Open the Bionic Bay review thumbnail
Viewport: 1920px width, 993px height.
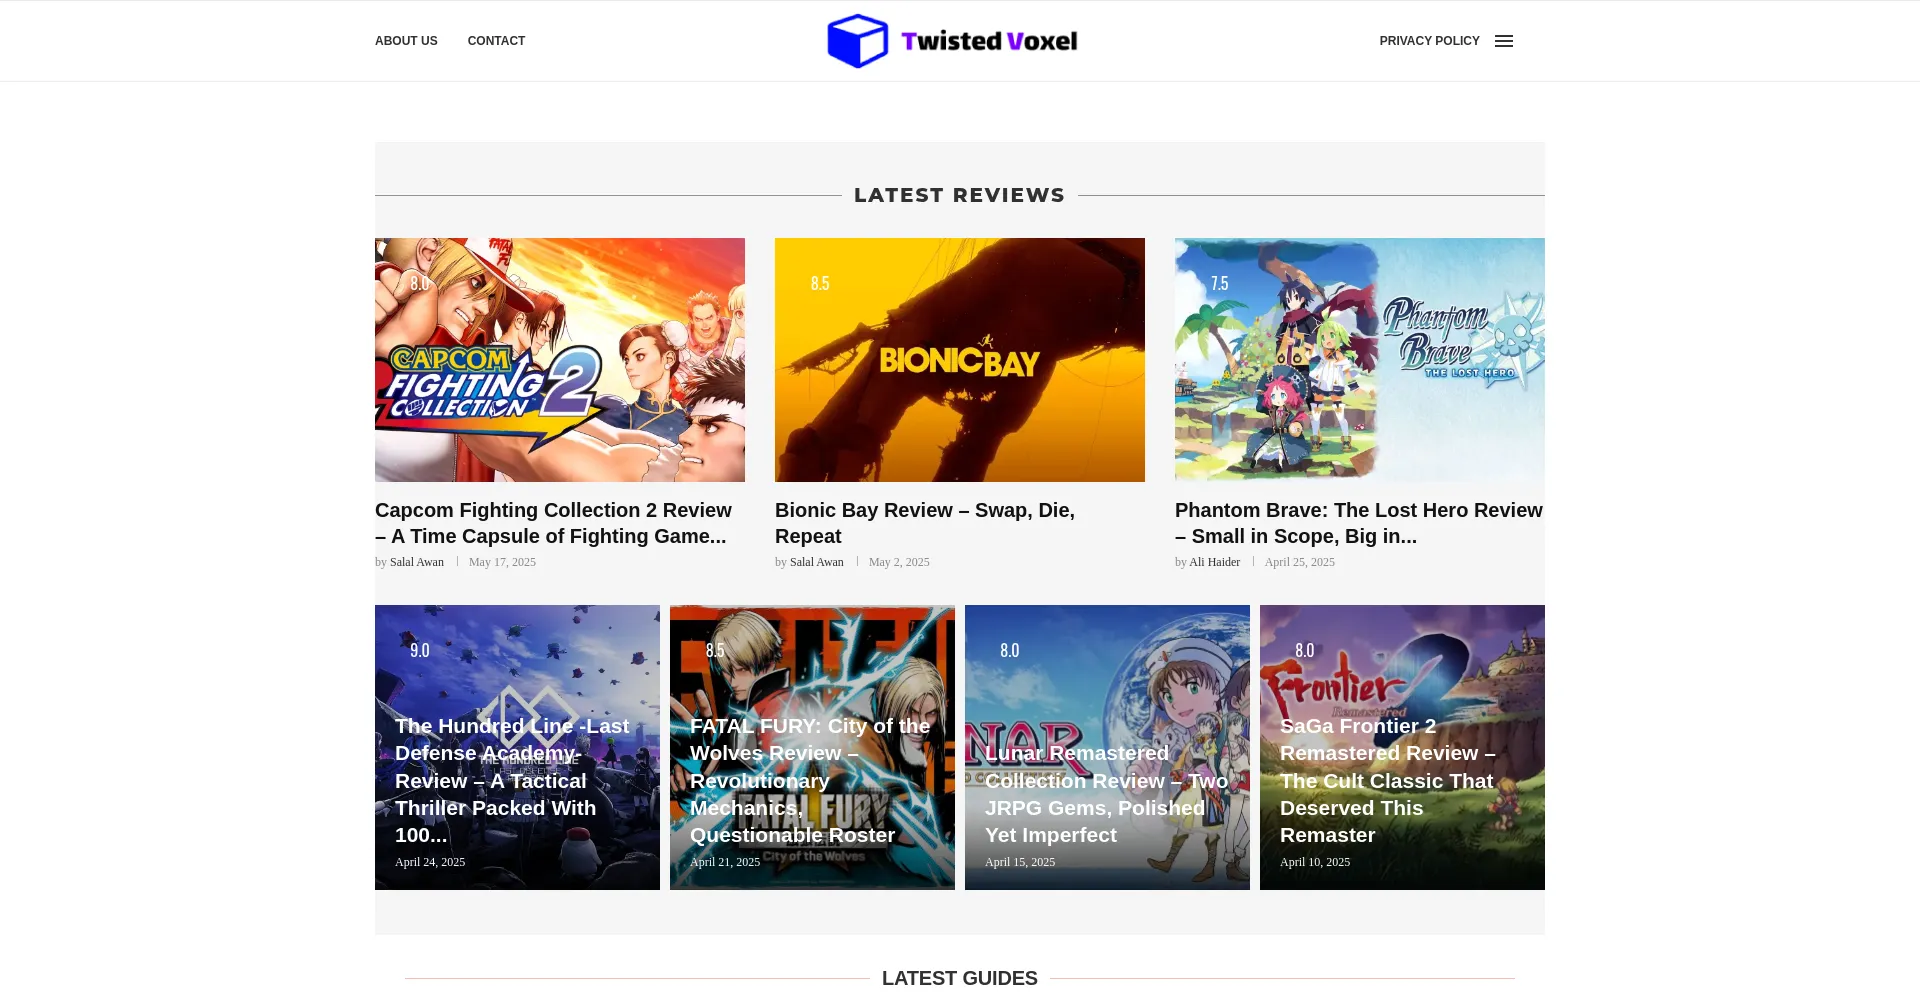pyautogui.click(x=960, y=360)
